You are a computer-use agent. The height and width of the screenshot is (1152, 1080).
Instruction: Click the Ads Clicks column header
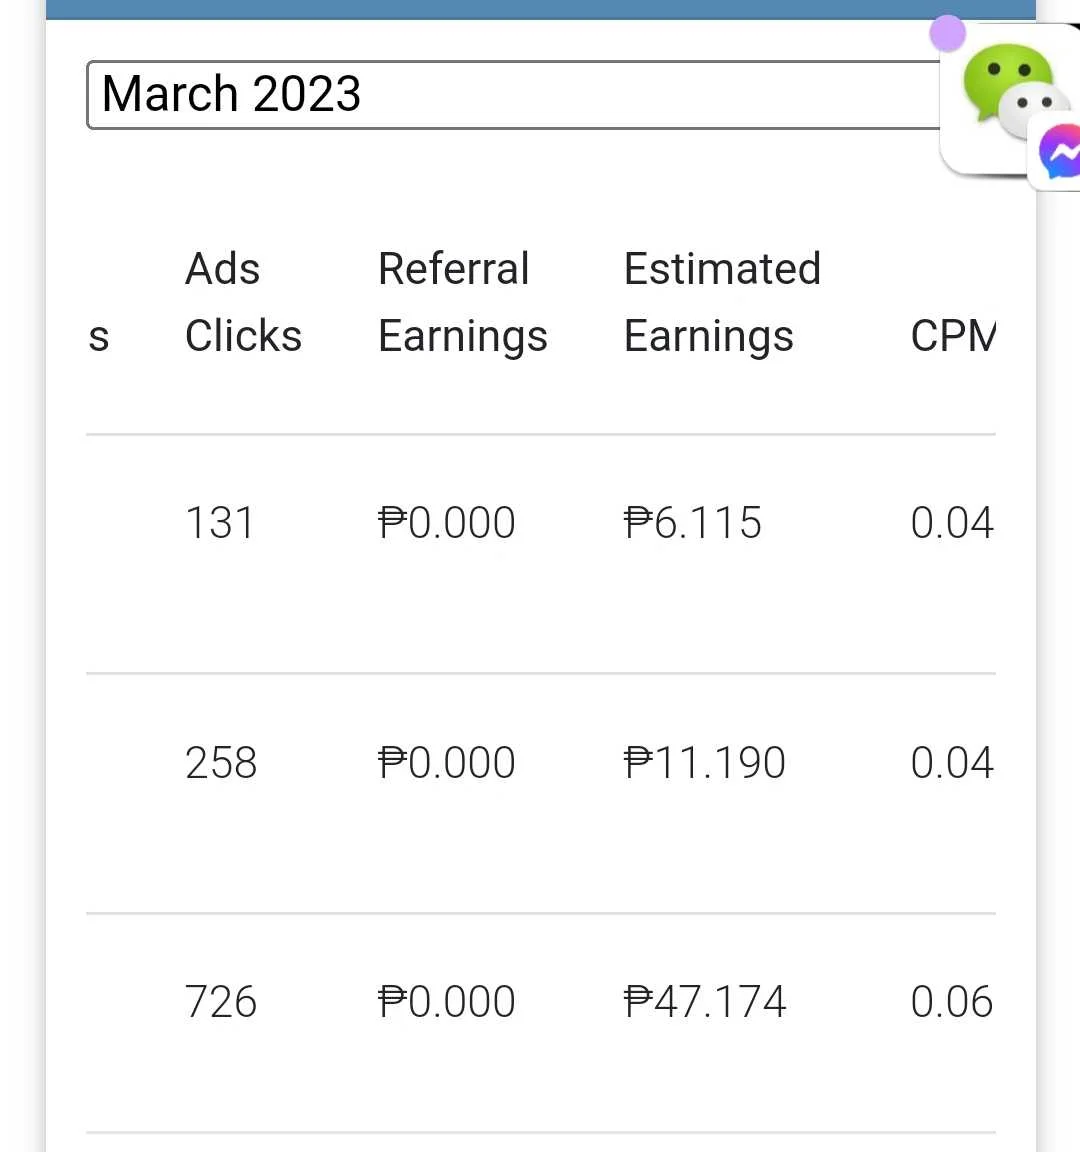(243, 302)
